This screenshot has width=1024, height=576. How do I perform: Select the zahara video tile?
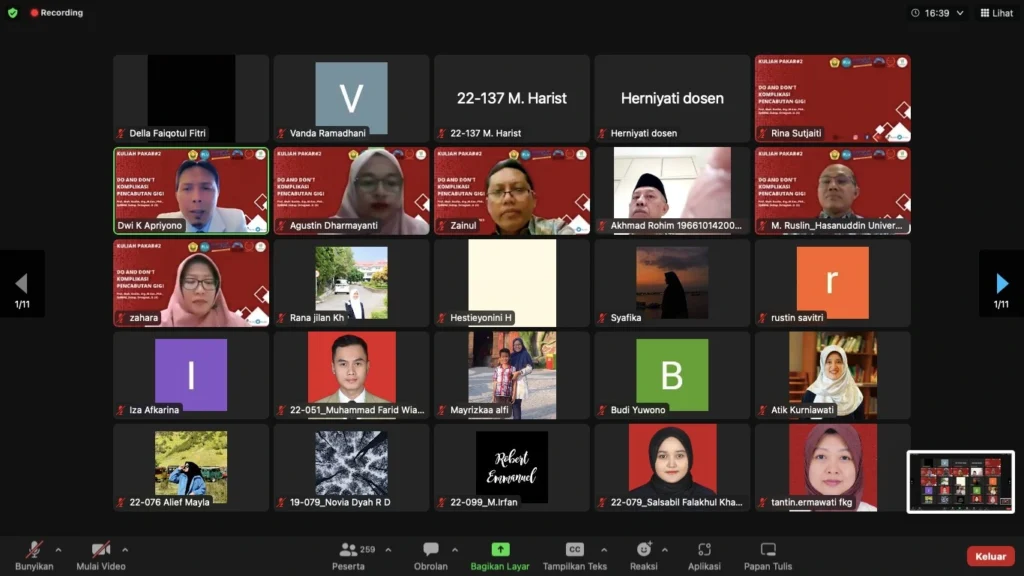(191, 283)
